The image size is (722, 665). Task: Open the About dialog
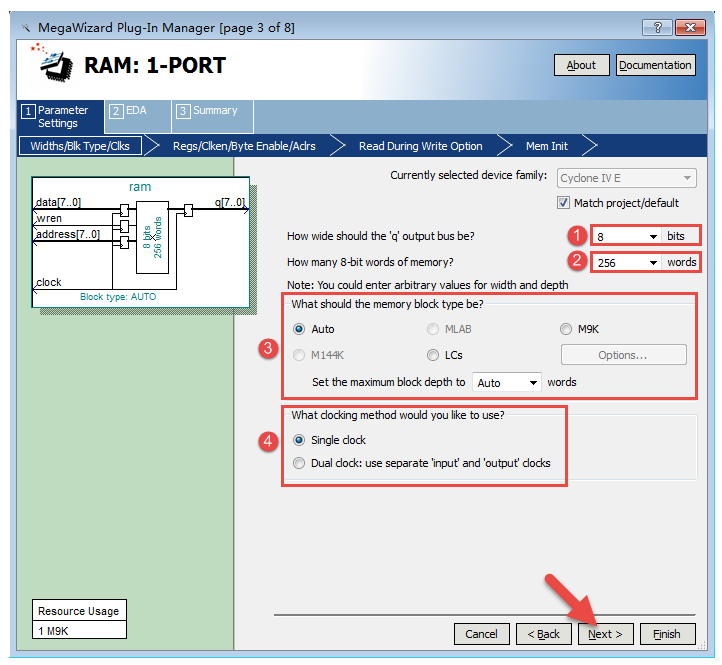tap(582, 65)
